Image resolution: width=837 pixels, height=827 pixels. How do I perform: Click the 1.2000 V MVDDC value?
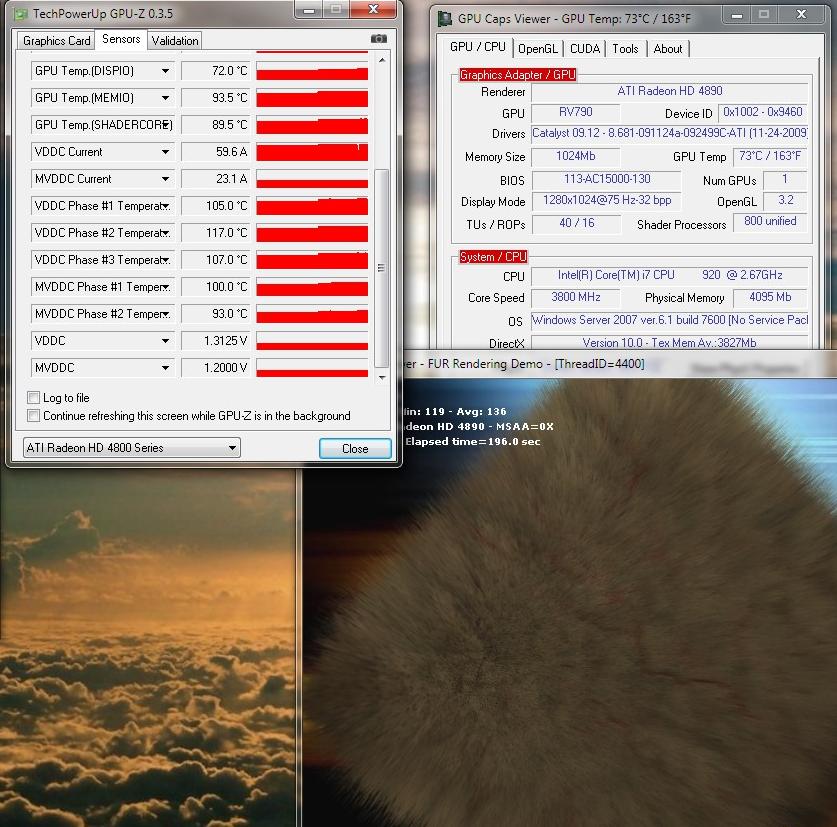(216, 368)
